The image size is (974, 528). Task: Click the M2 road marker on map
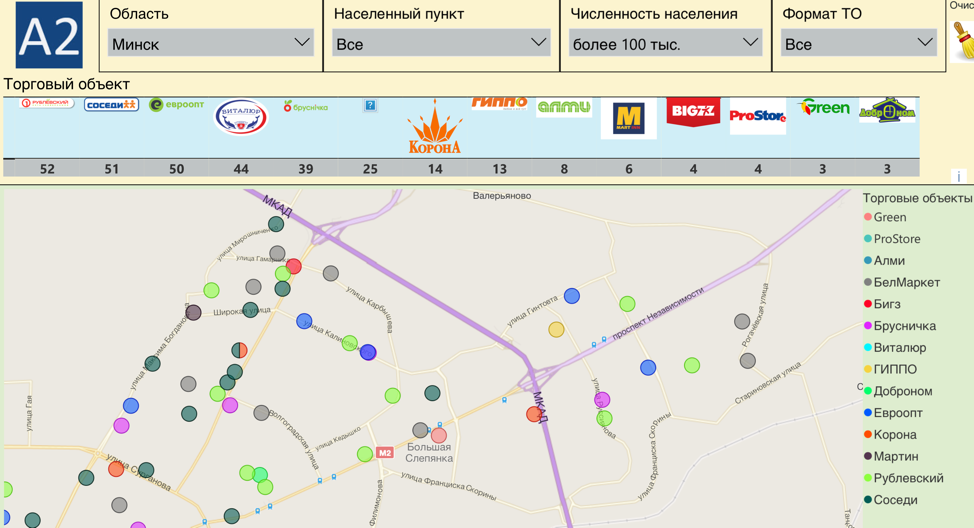tap(385, 453)
